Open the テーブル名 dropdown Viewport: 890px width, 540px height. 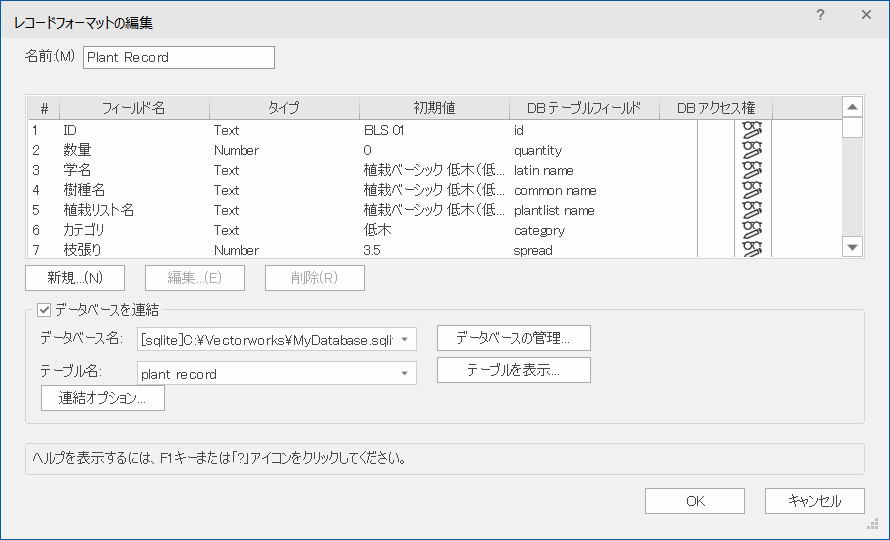(404, 374)
